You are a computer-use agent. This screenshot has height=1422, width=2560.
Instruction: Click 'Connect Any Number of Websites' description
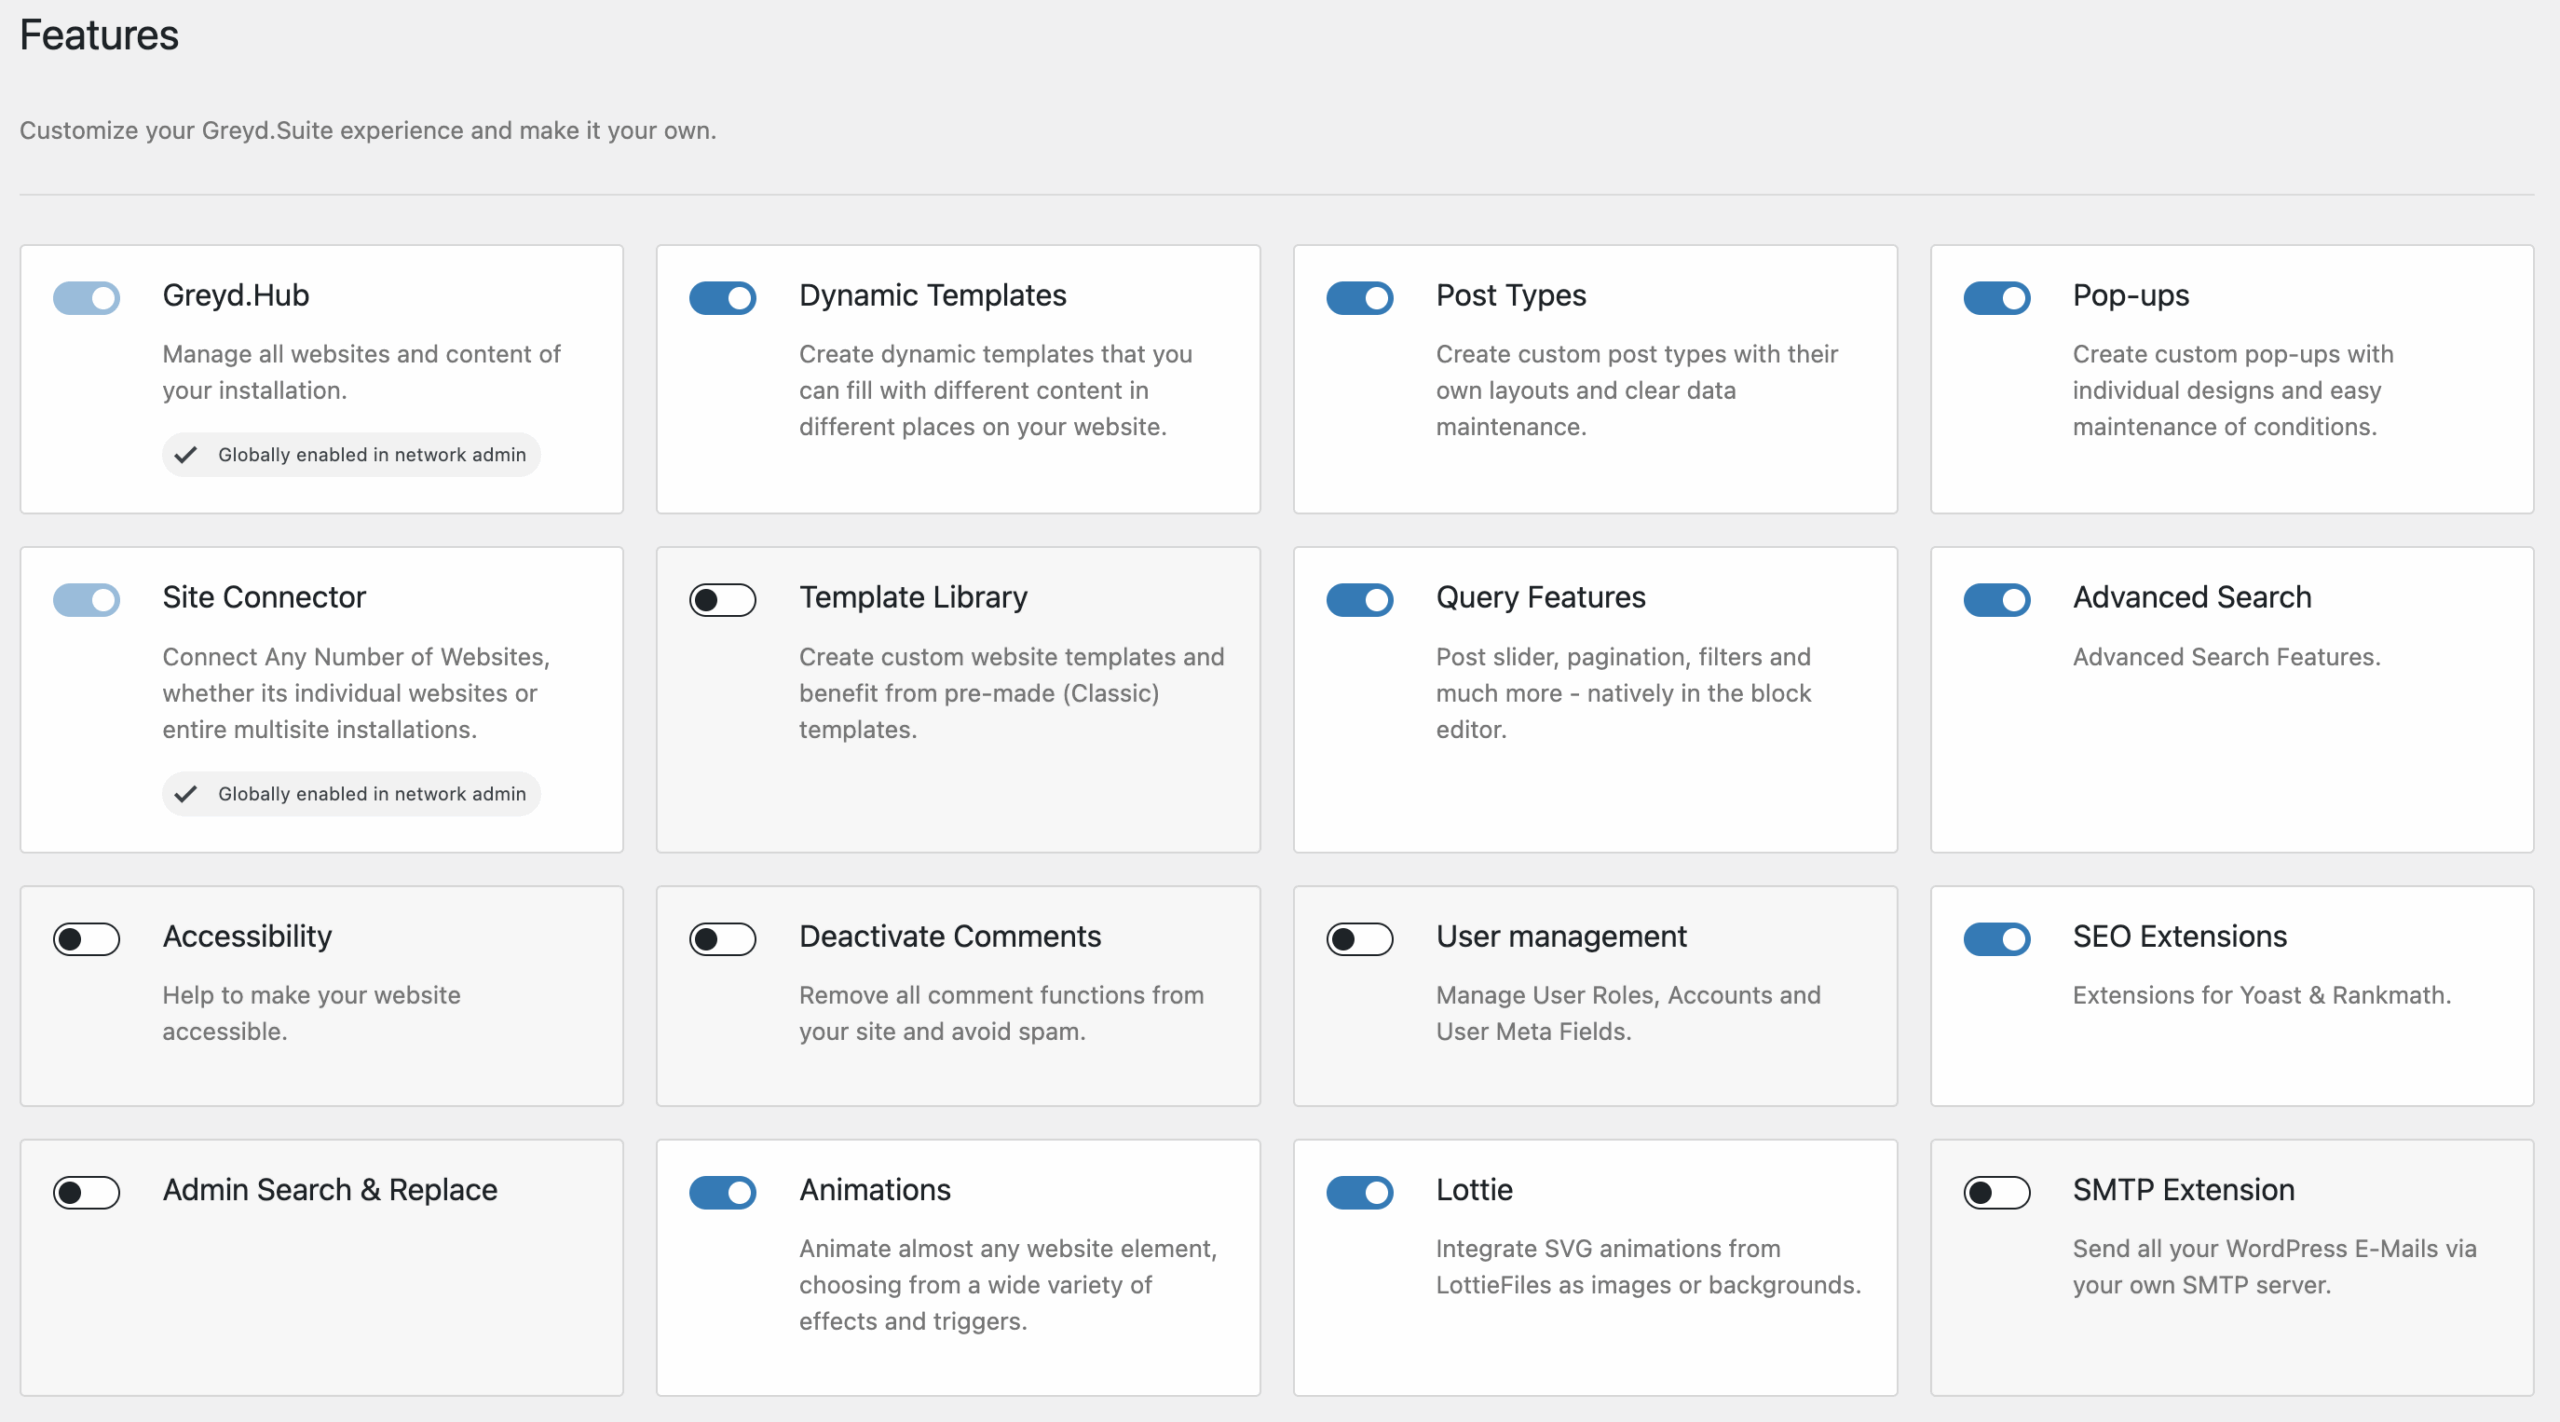click(356, 693)
